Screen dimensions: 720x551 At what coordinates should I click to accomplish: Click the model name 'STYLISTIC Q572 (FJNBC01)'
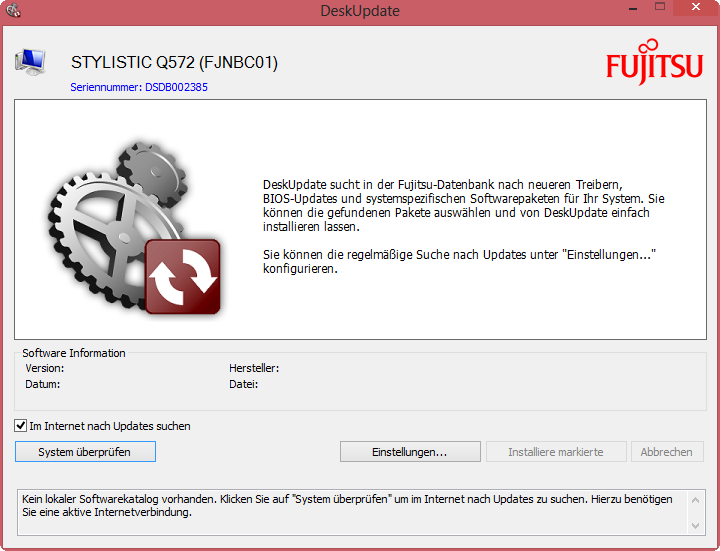coord(174,62)
